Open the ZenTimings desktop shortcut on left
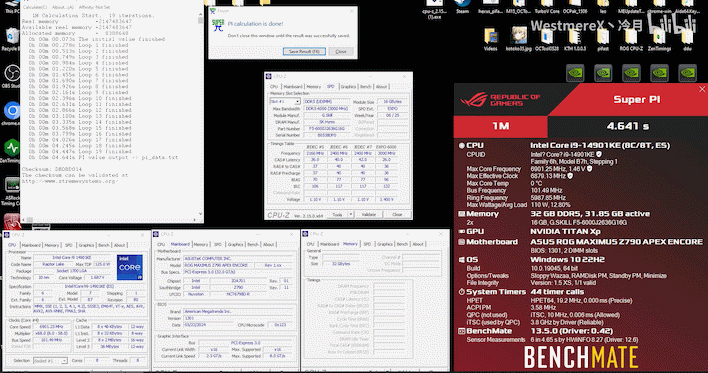This screenshot has height=373, width=708. click(x=11, y=151)
